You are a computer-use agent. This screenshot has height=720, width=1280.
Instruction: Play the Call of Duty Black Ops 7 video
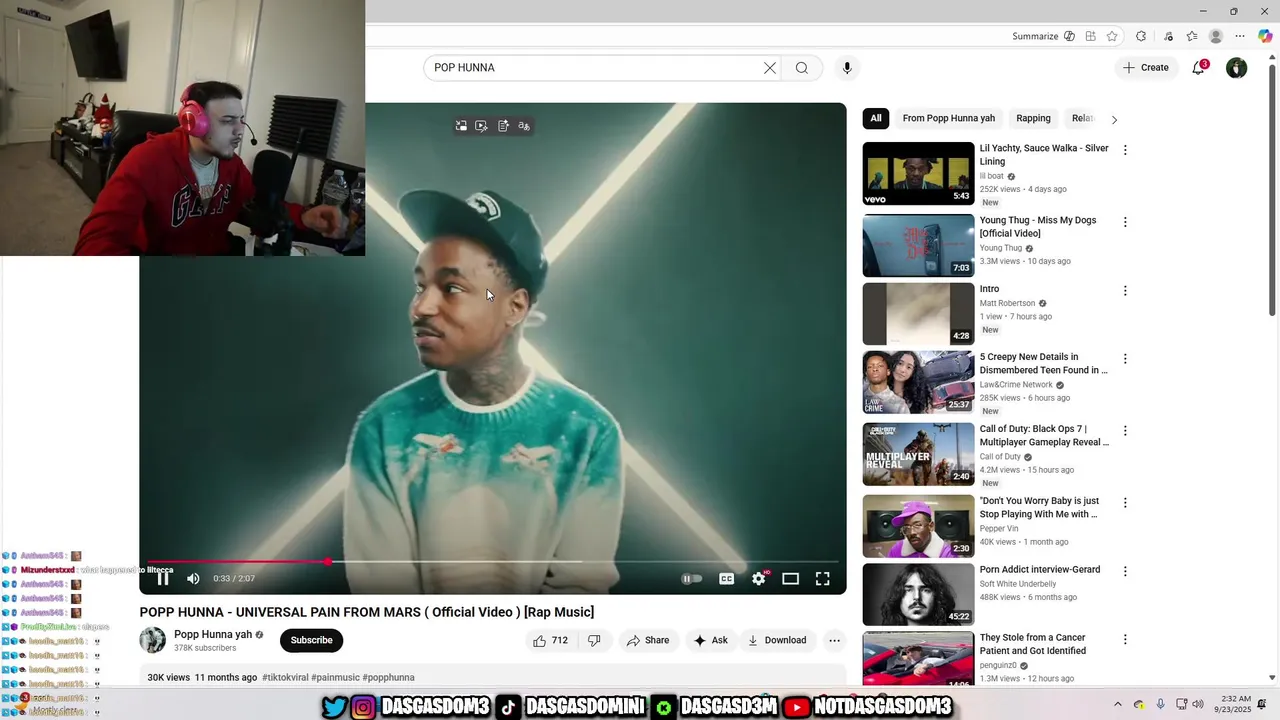click(x=918, y=454)
